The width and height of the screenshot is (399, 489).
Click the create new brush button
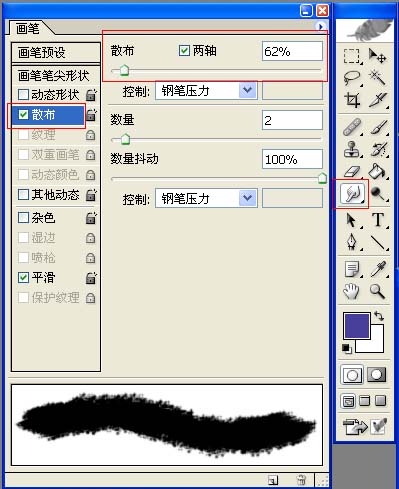point(273,480)
